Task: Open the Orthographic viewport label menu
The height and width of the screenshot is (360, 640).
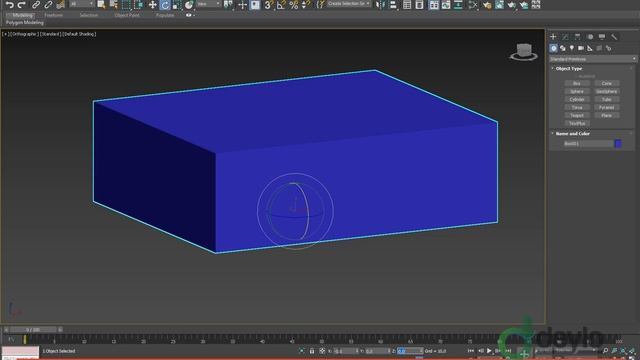Action: tap(24, 34)
